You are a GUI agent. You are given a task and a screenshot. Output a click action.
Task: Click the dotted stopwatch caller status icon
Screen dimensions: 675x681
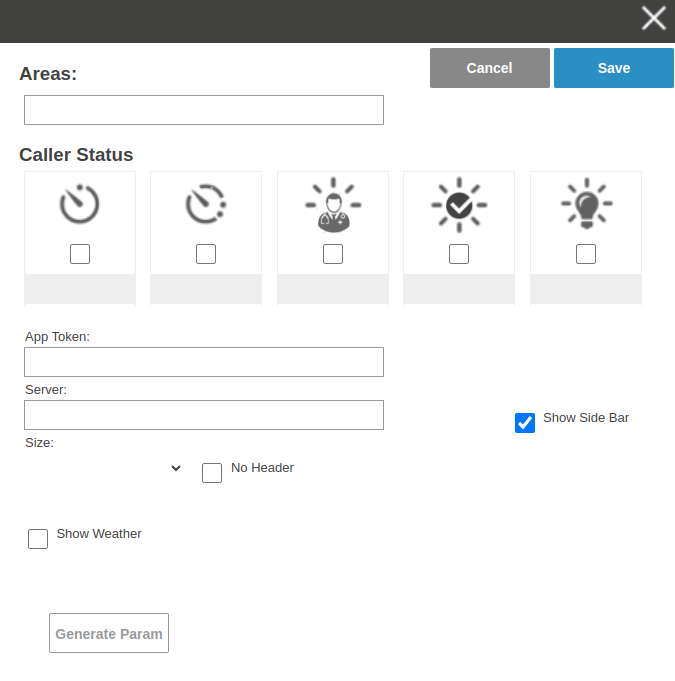206,205
